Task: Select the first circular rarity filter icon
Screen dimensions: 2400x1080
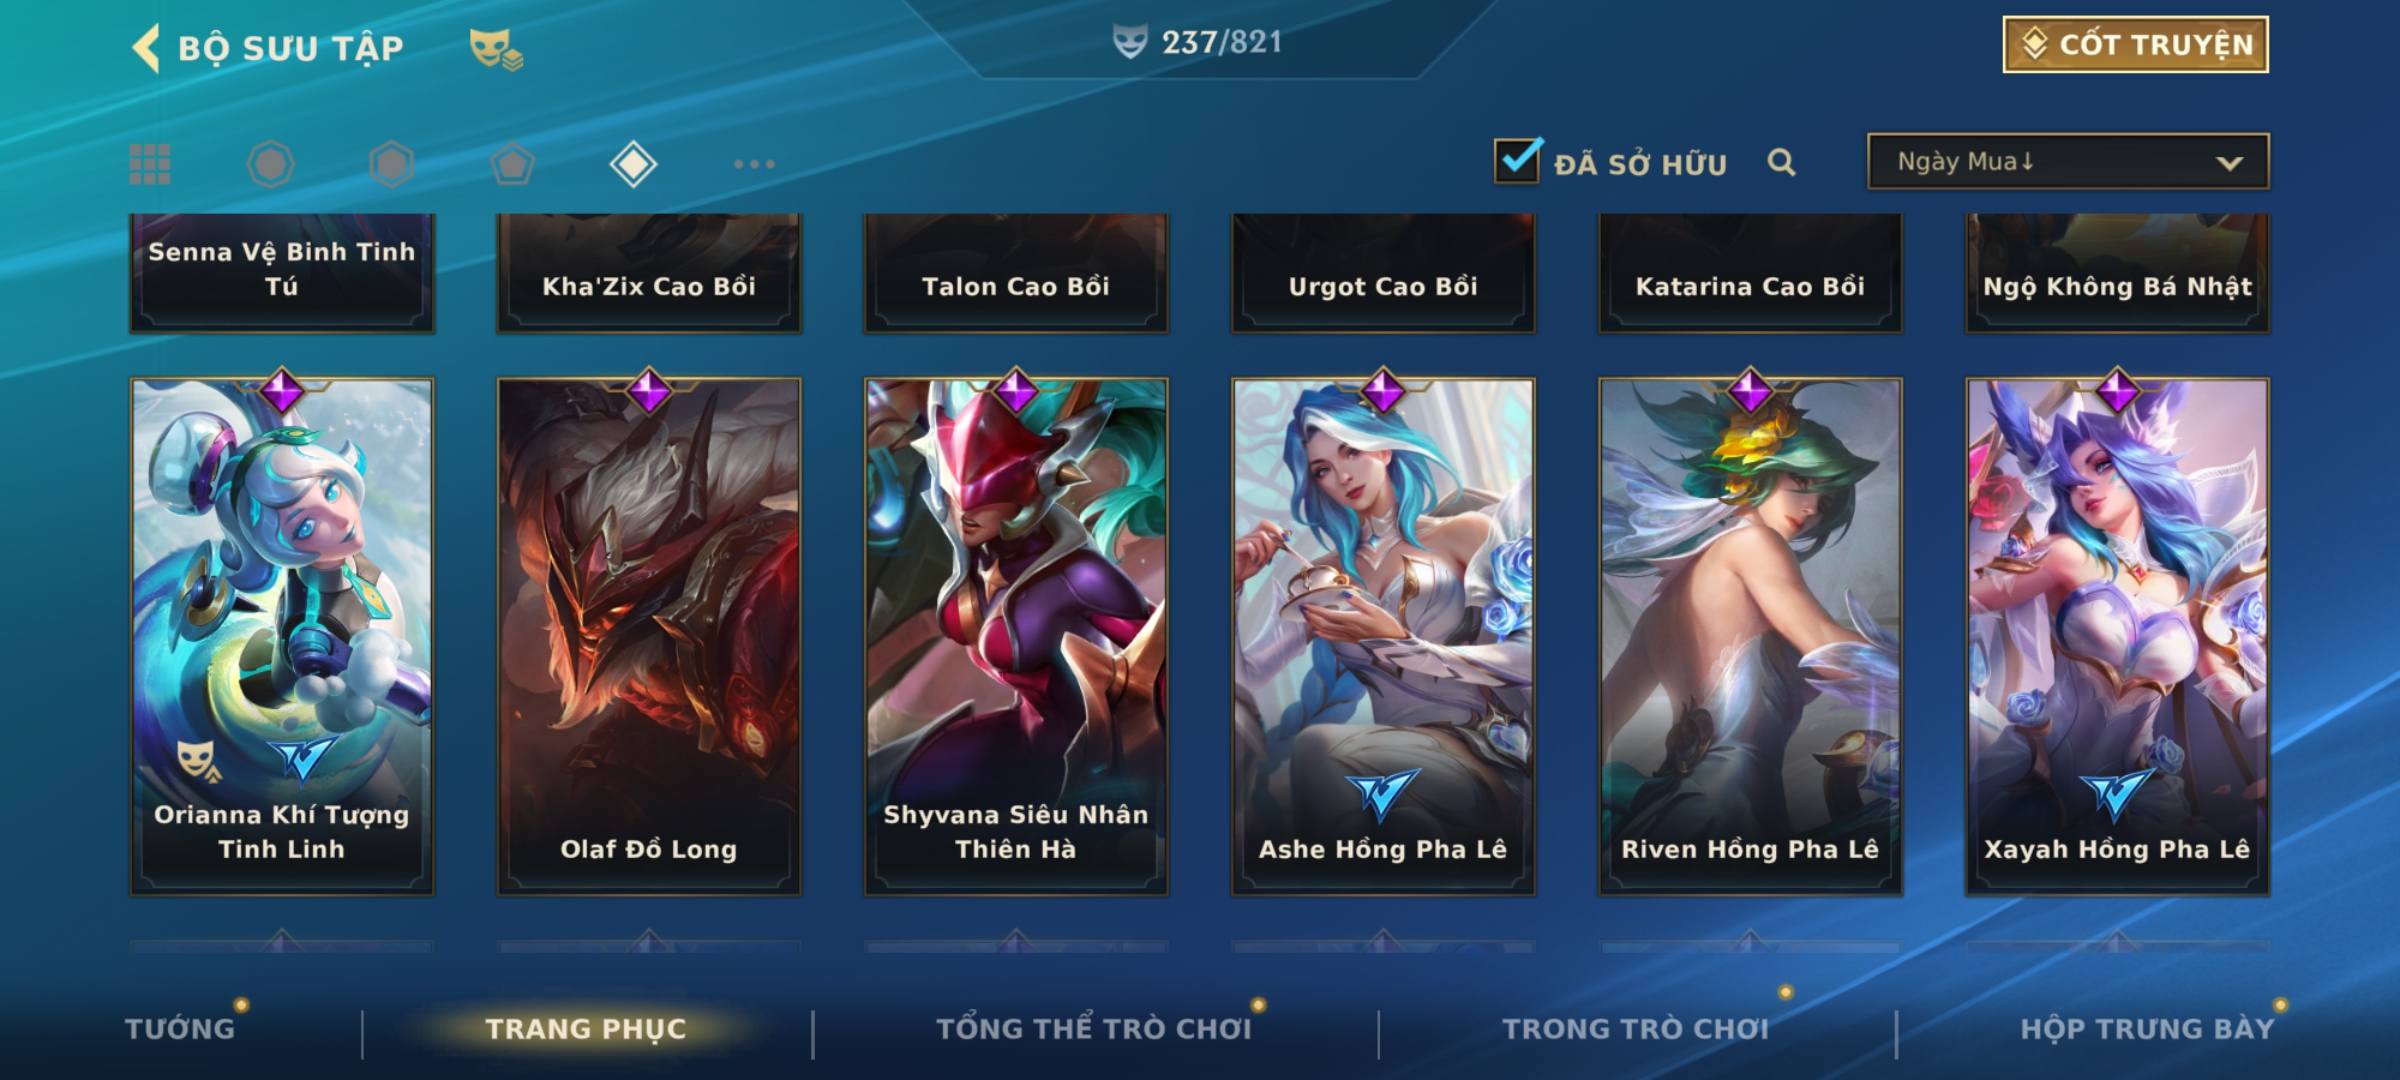Action: [x=270, y=164]
